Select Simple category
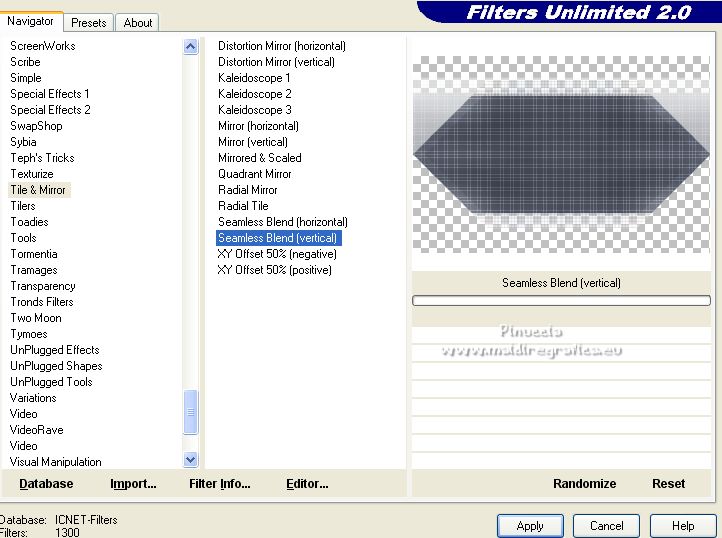The image size is (722, 538). pos(26,78)
